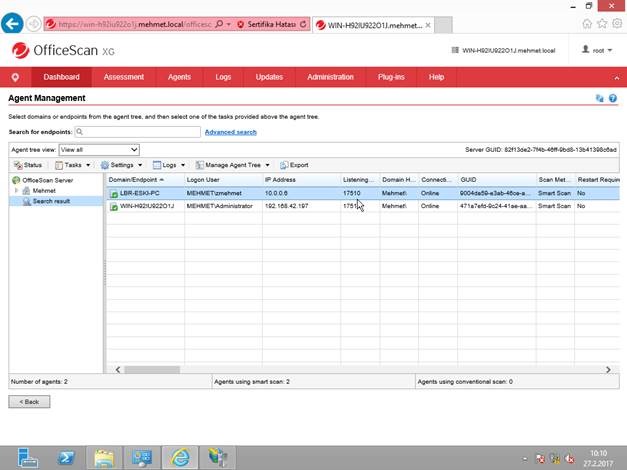Open the Tasks toolbar dropdown
Image resolution: width=627 pixels, height=470 pixels.
pyautogui.click(x=72, y=165)
